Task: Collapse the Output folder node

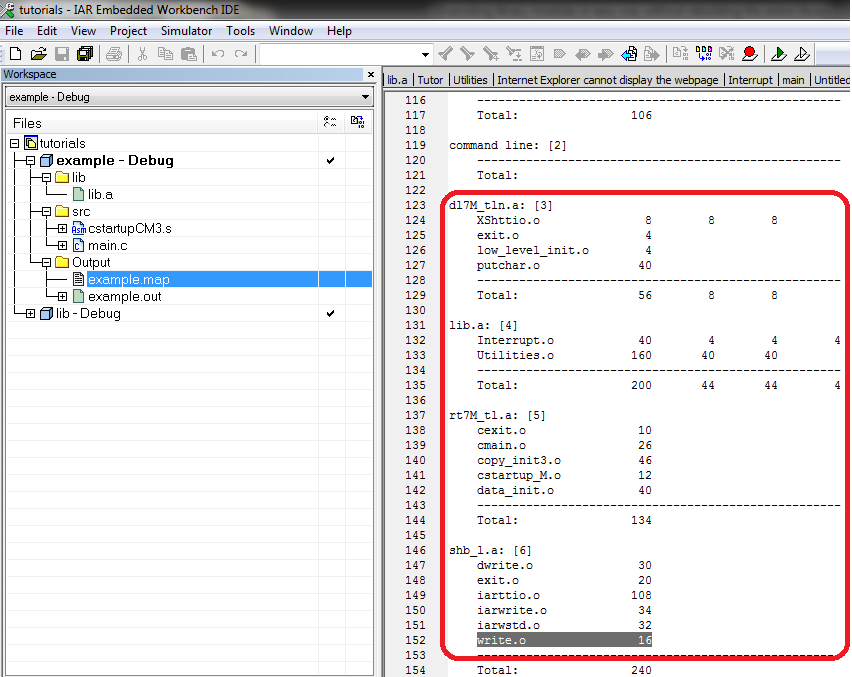Action: click(46, 262)
